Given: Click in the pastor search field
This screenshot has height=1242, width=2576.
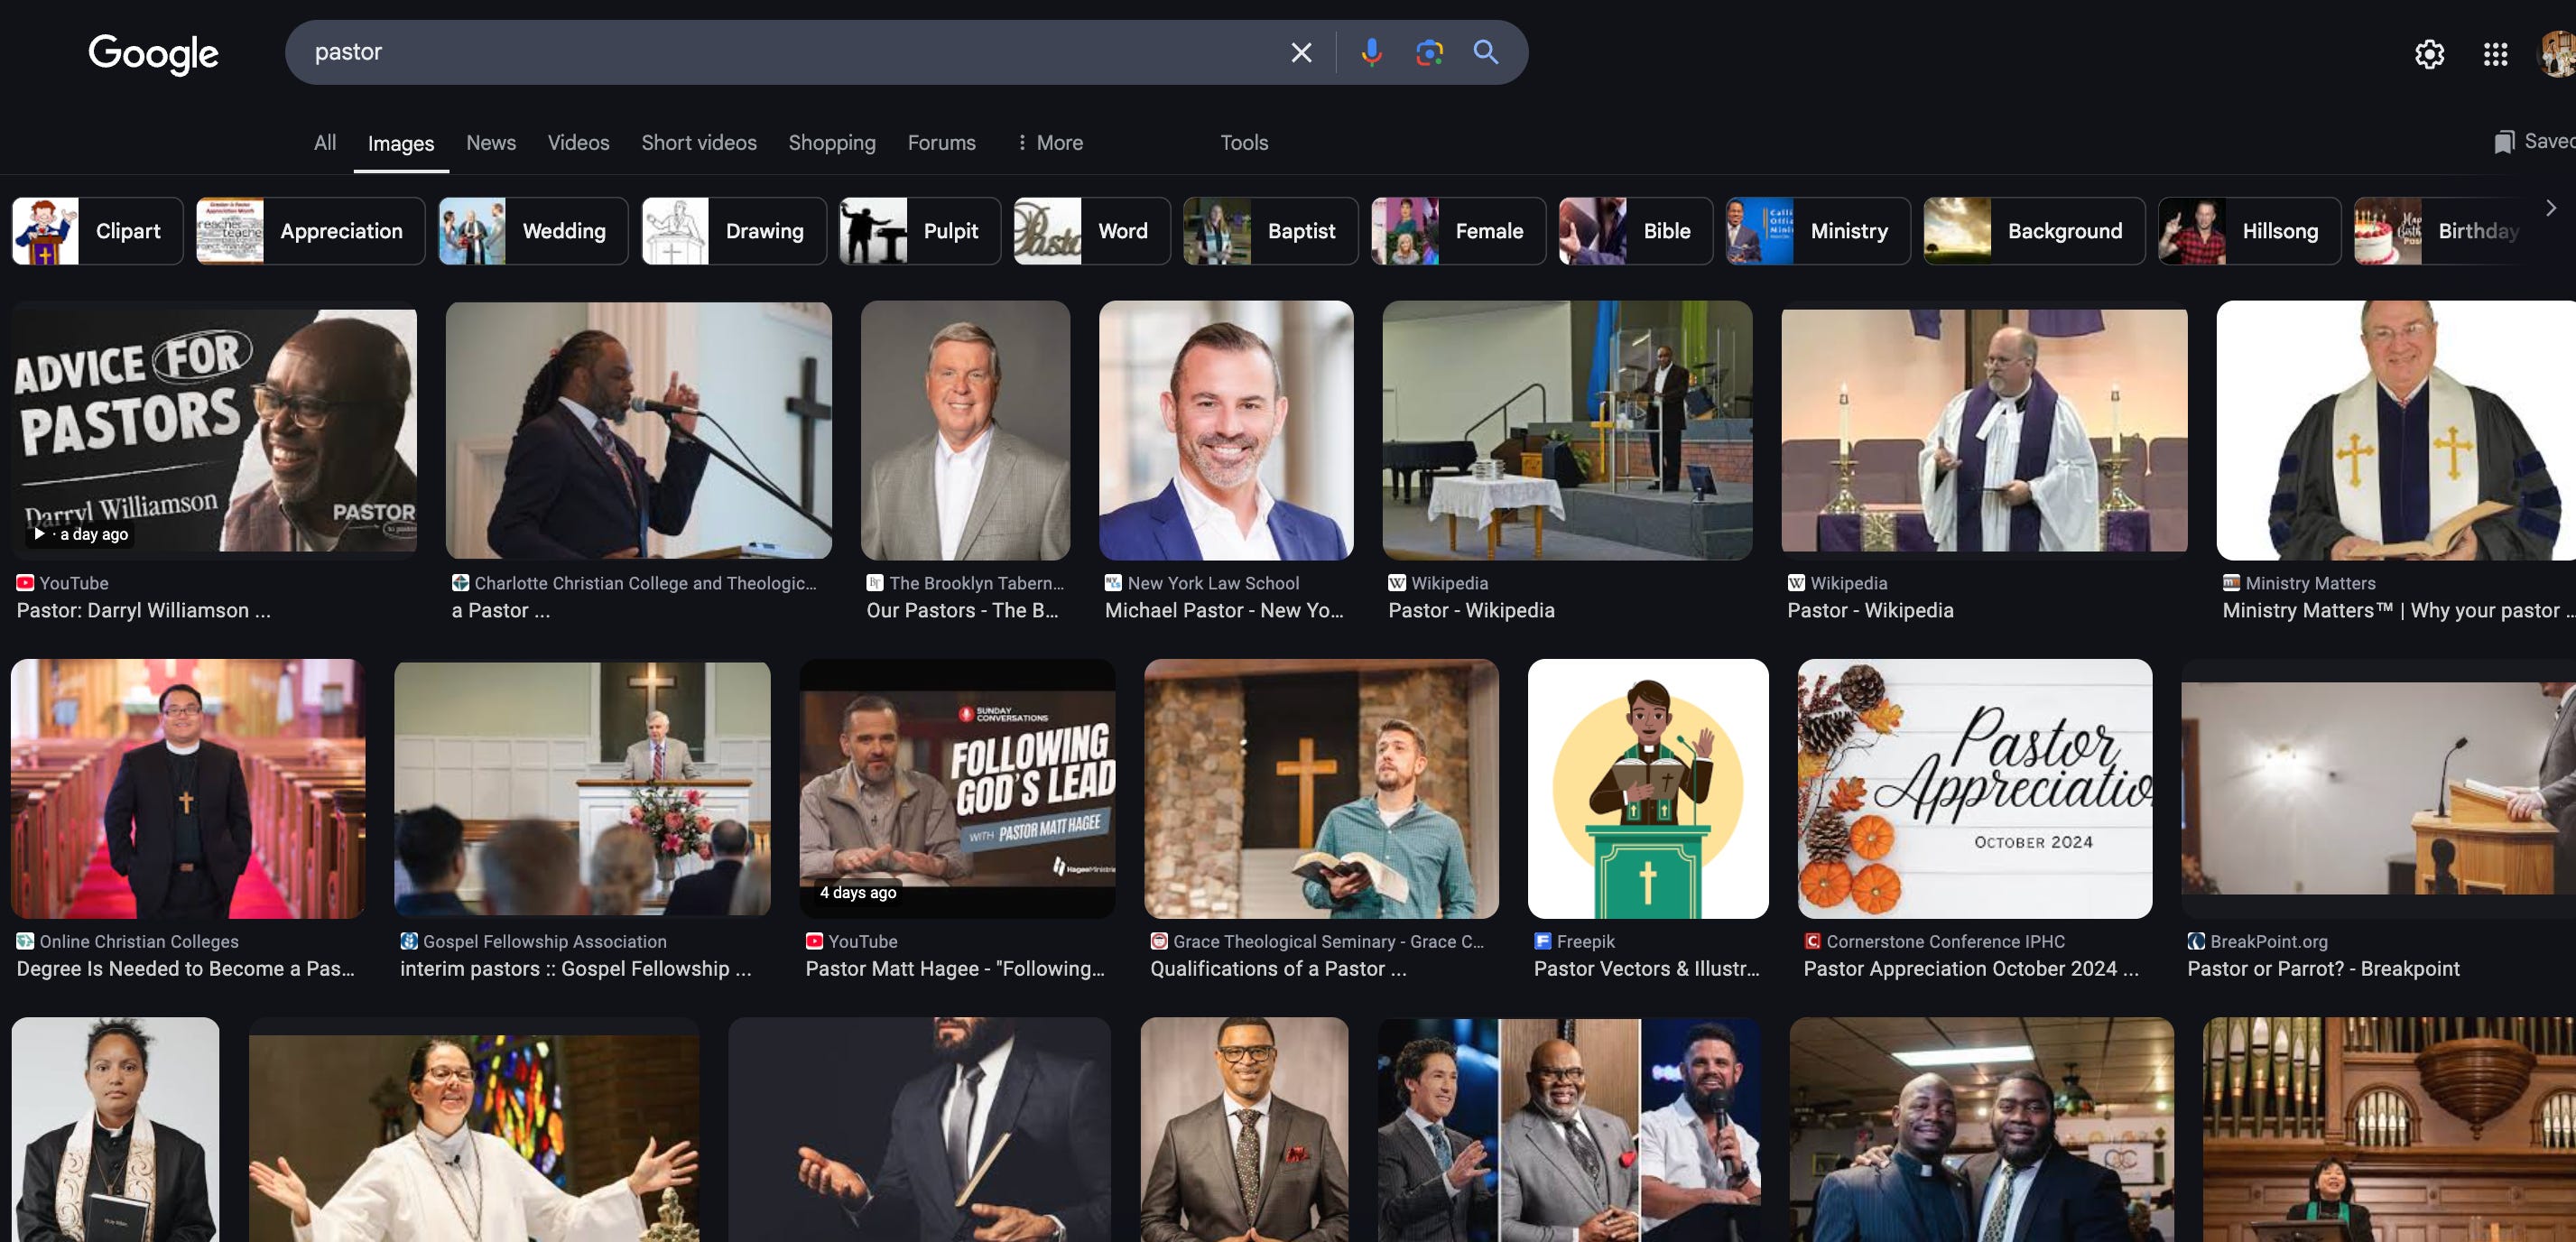Looking at the screenshot, I should point(780,52).
